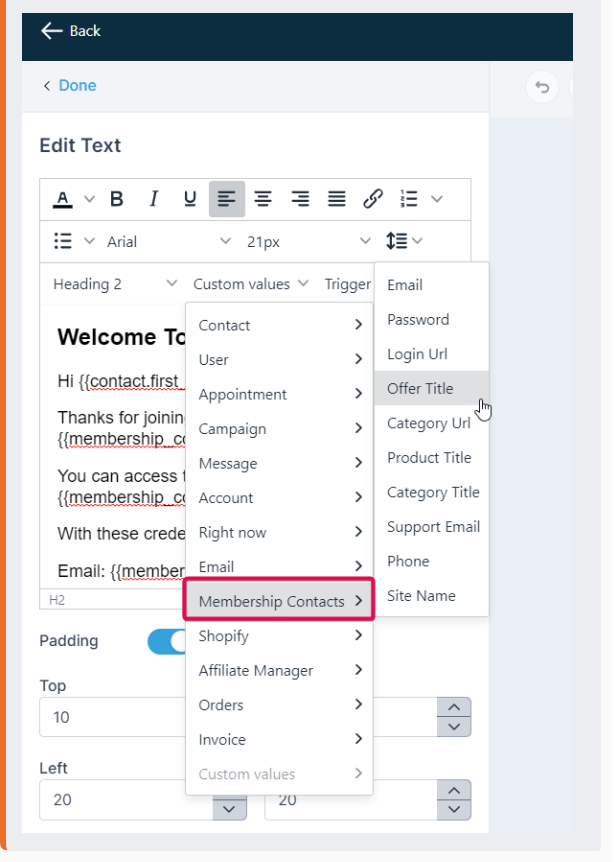This screenshot has width=614, height=862.
Task: Underline the selected text
Action: click(190, 199)
